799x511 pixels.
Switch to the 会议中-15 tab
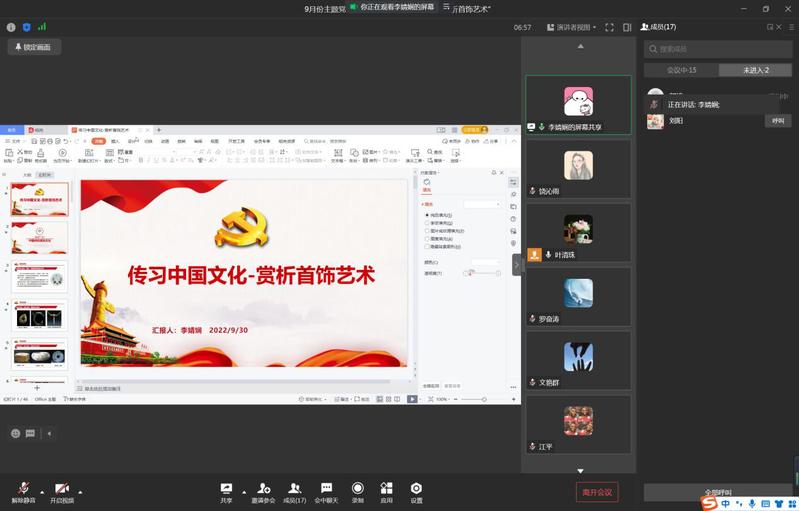(681, 70)
